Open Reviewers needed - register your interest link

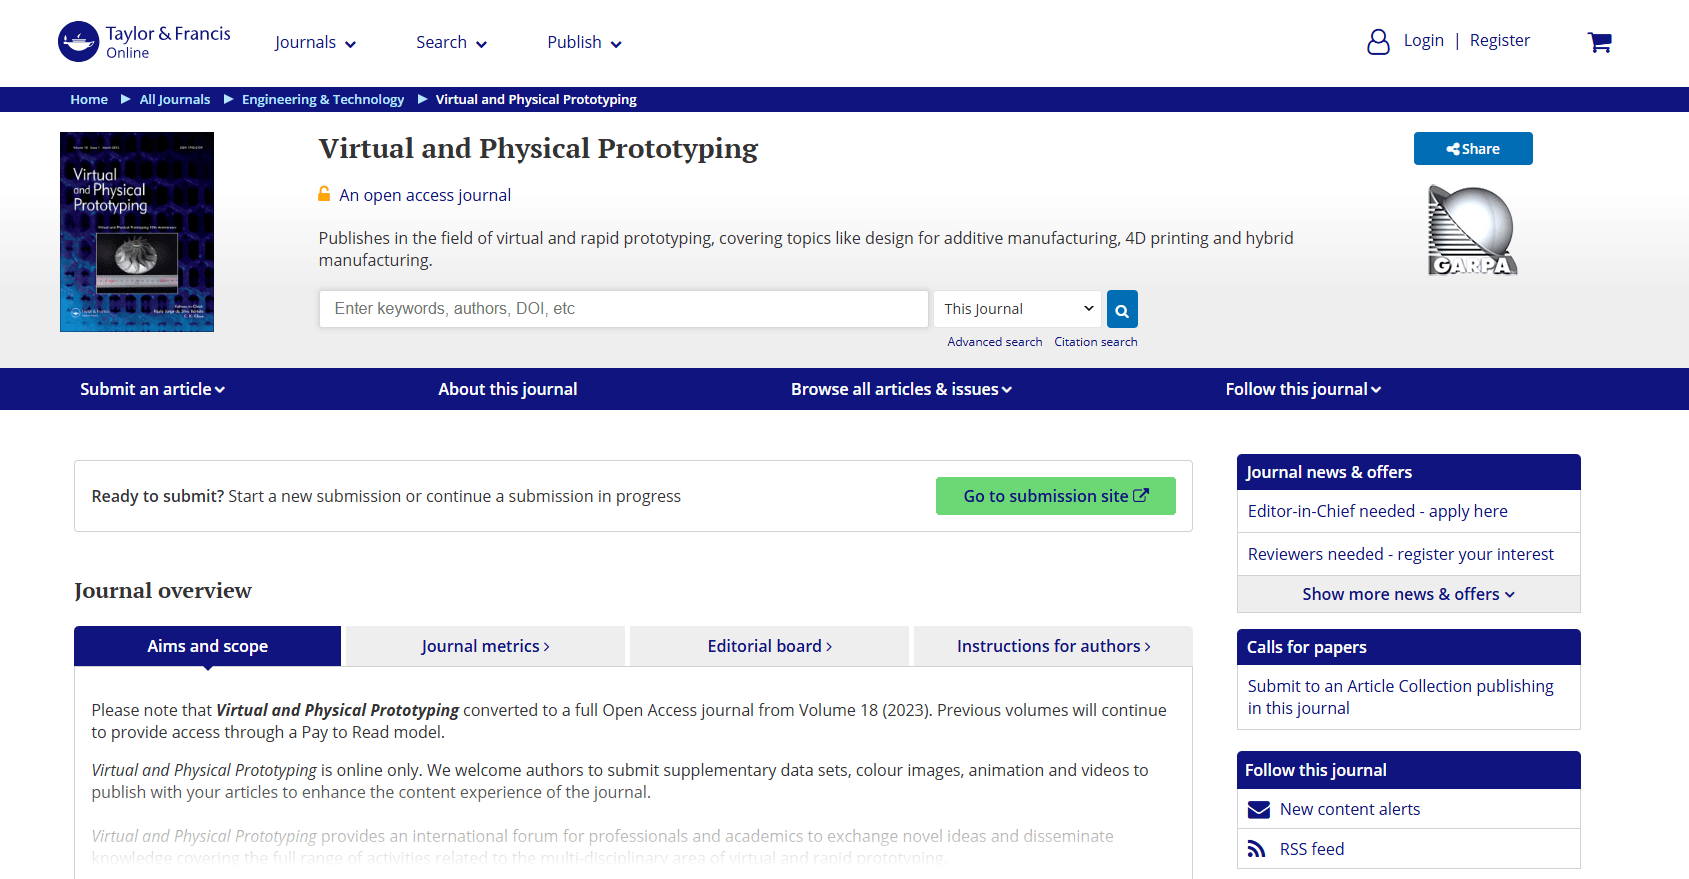click(x=1400, y=554)
